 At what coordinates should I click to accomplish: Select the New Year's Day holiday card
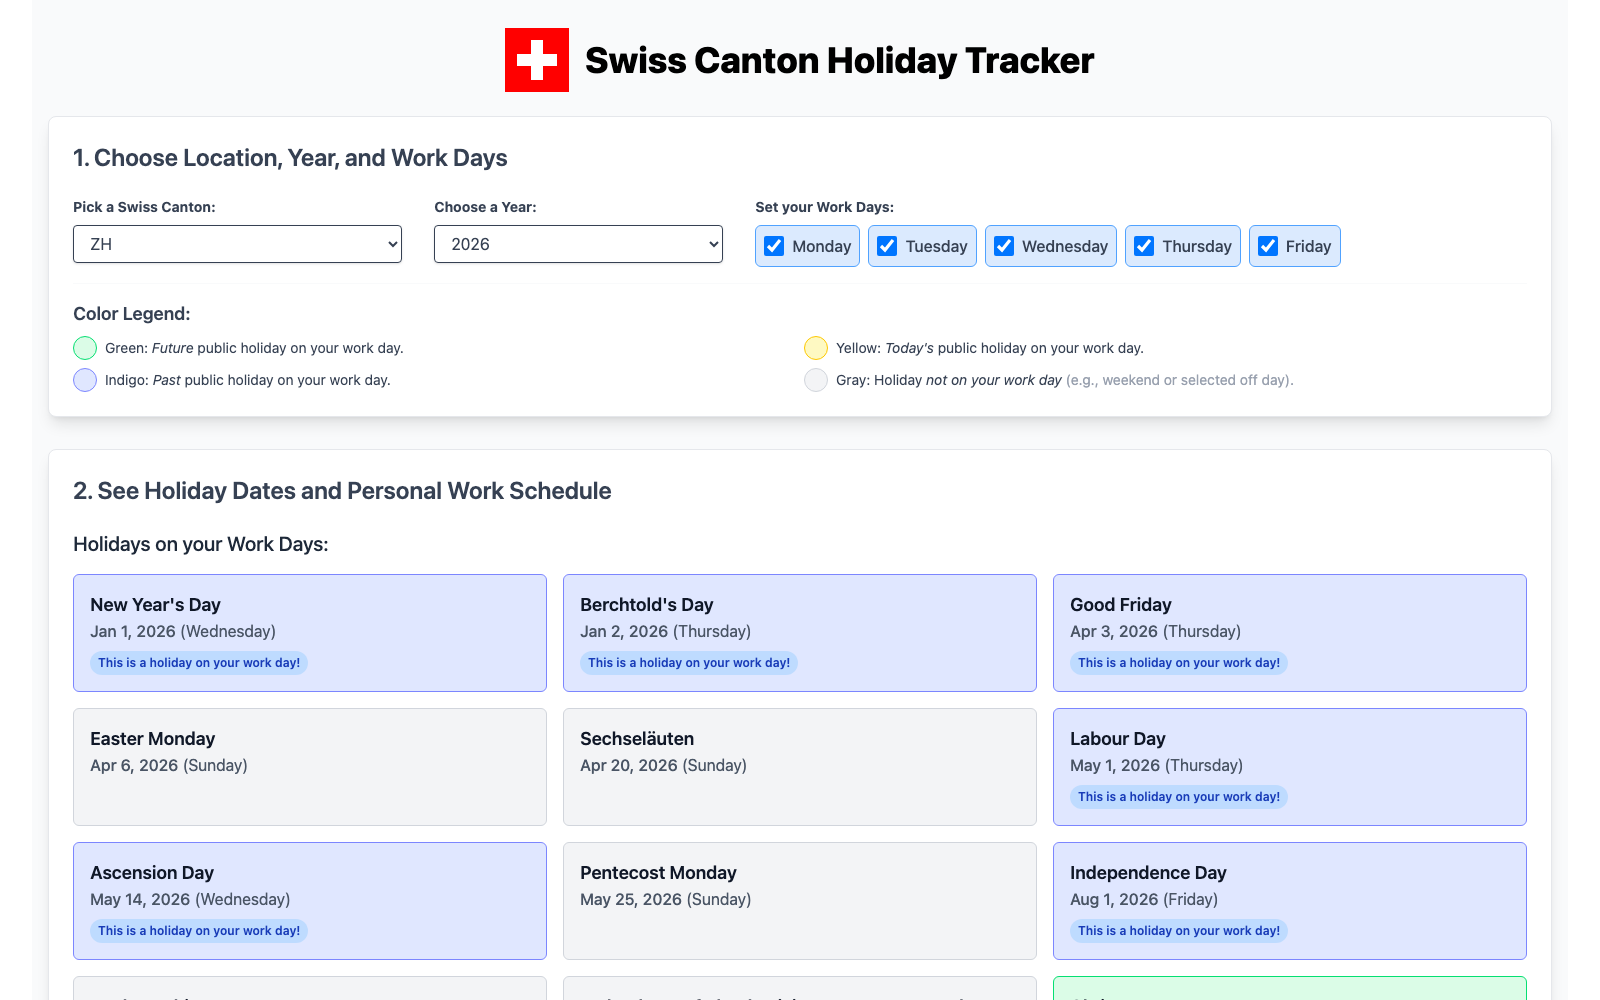(x=310, y=633)
